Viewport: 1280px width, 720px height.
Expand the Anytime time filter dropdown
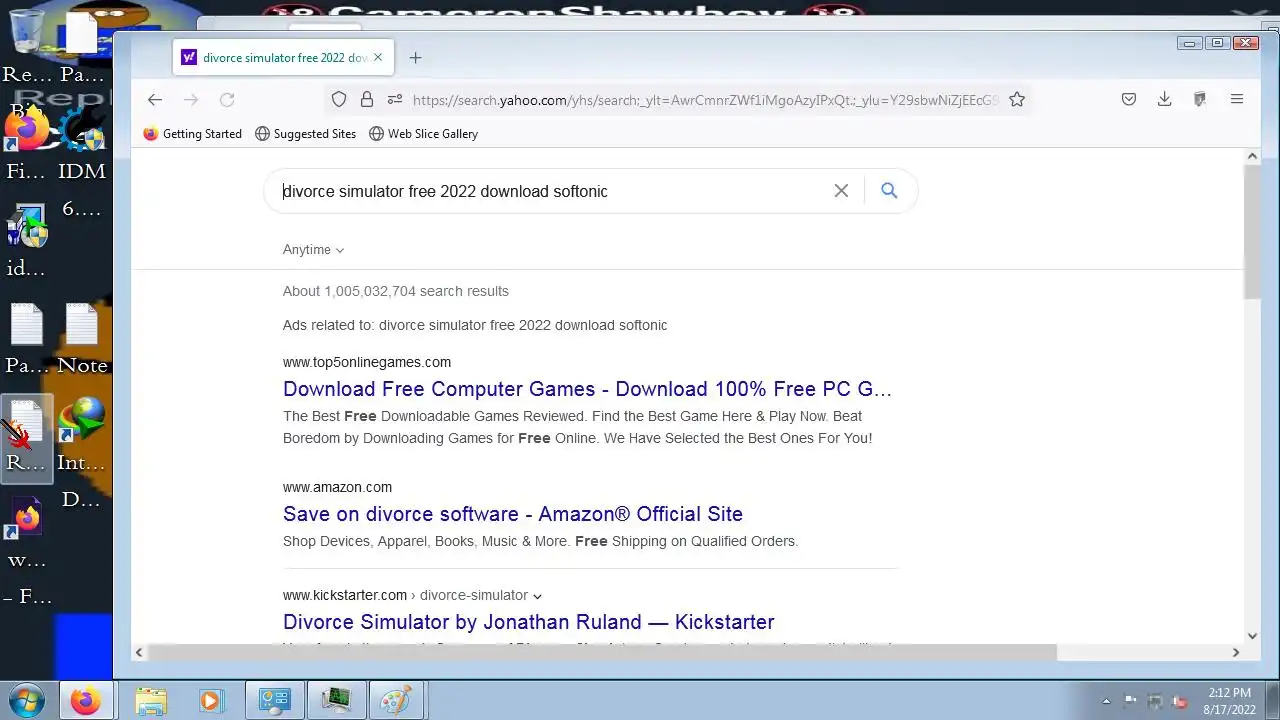coord(313,249)
